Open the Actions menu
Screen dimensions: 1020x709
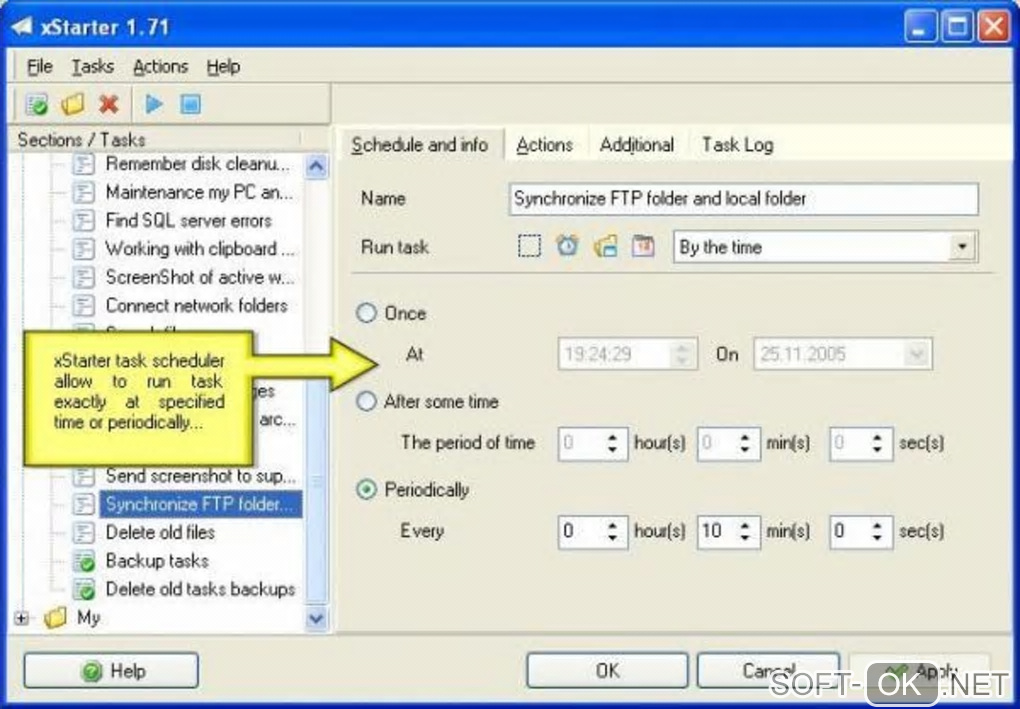[160, 66]
